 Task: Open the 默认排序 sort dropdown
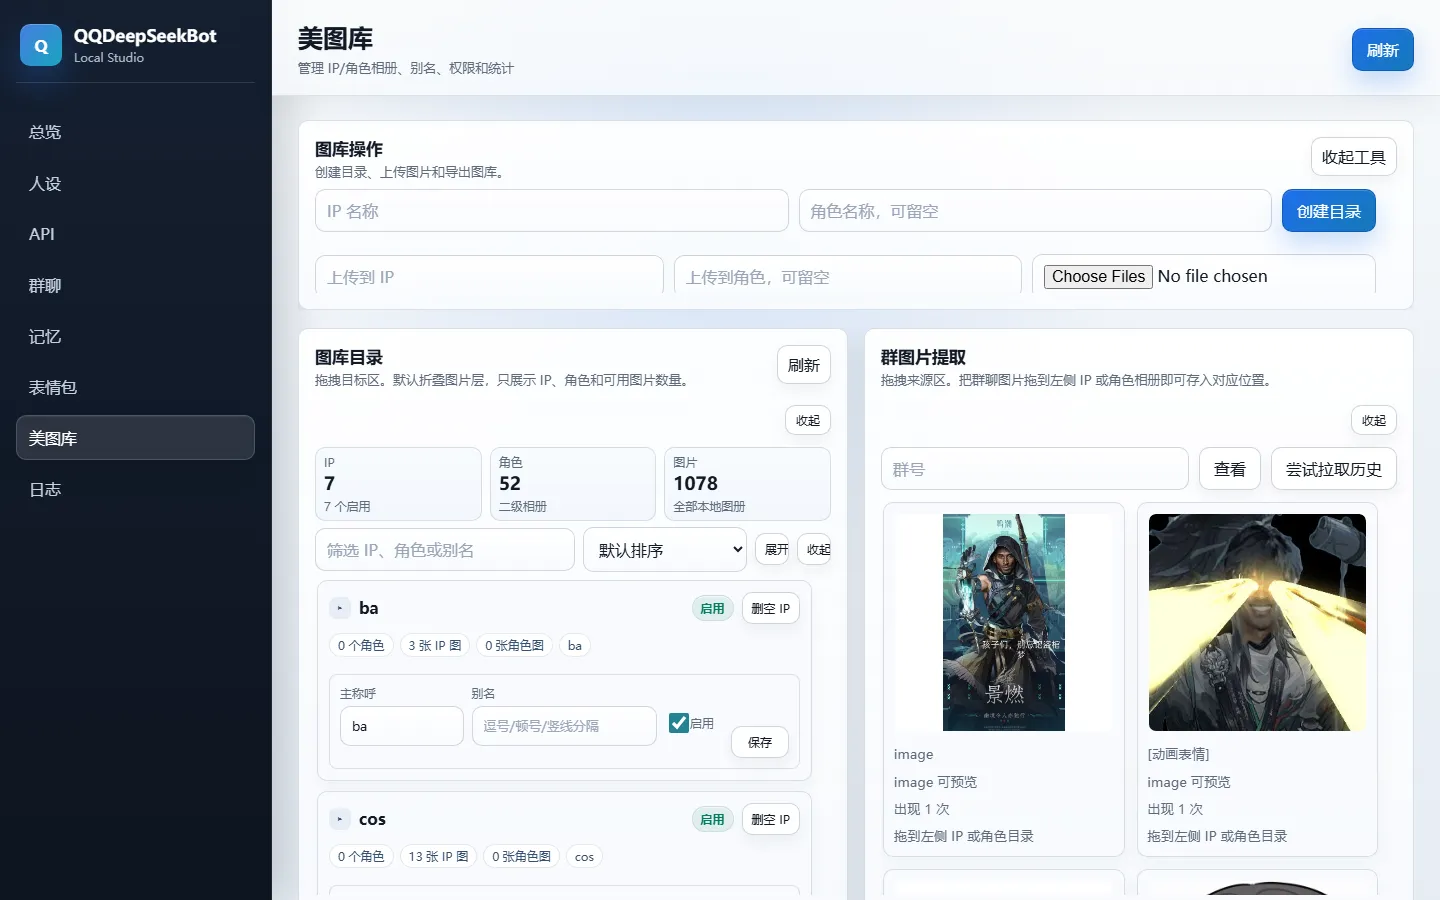click(x=665, y=550)
